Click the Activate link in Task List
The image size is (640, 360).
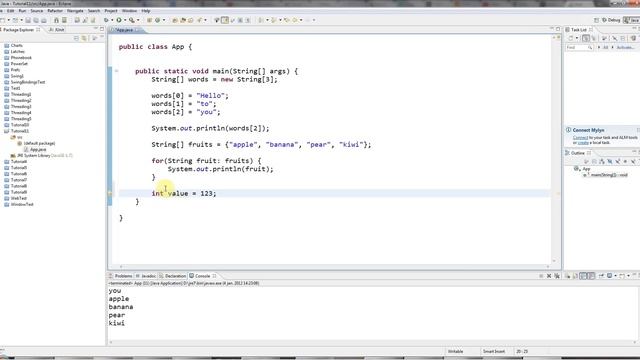point(625,47)
